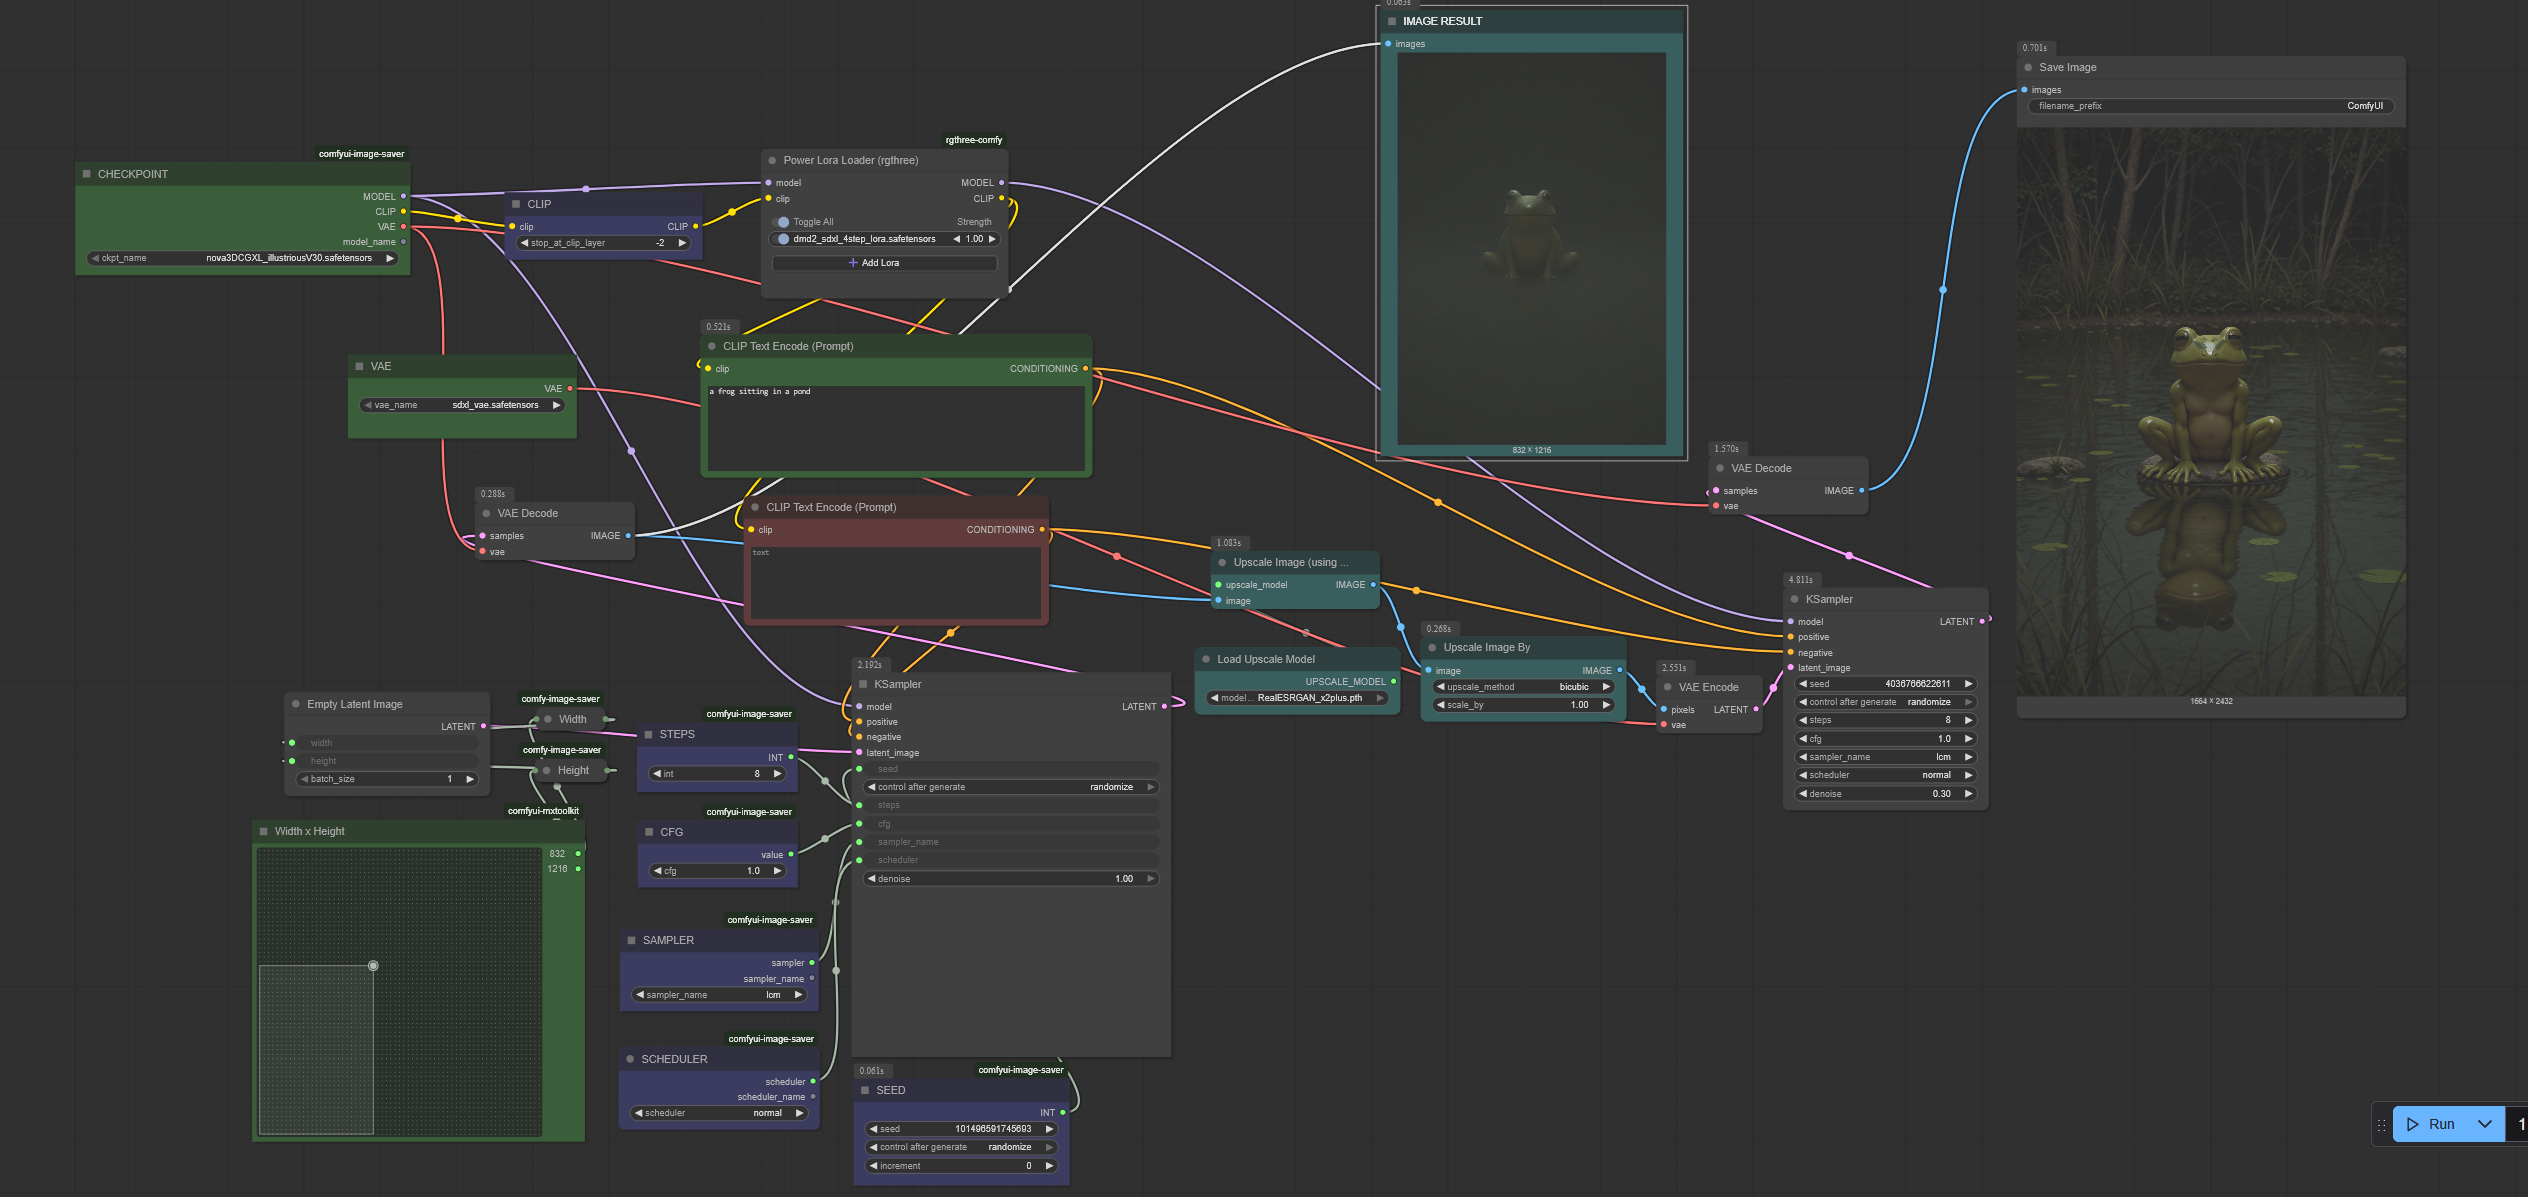The width and height of the screenshot is (2528, 1197).
Task: Toggle All loras switch
Action: coord(782,222)
